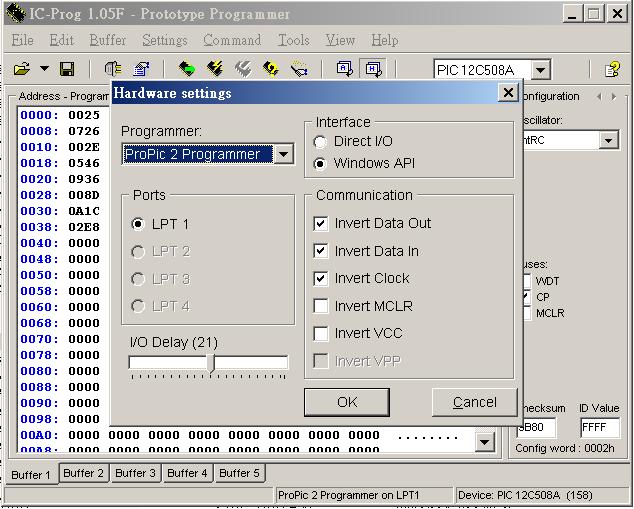Open the Settings menu
The height and width of the screenshot is (509, 634).
click(x=165, y=40)
